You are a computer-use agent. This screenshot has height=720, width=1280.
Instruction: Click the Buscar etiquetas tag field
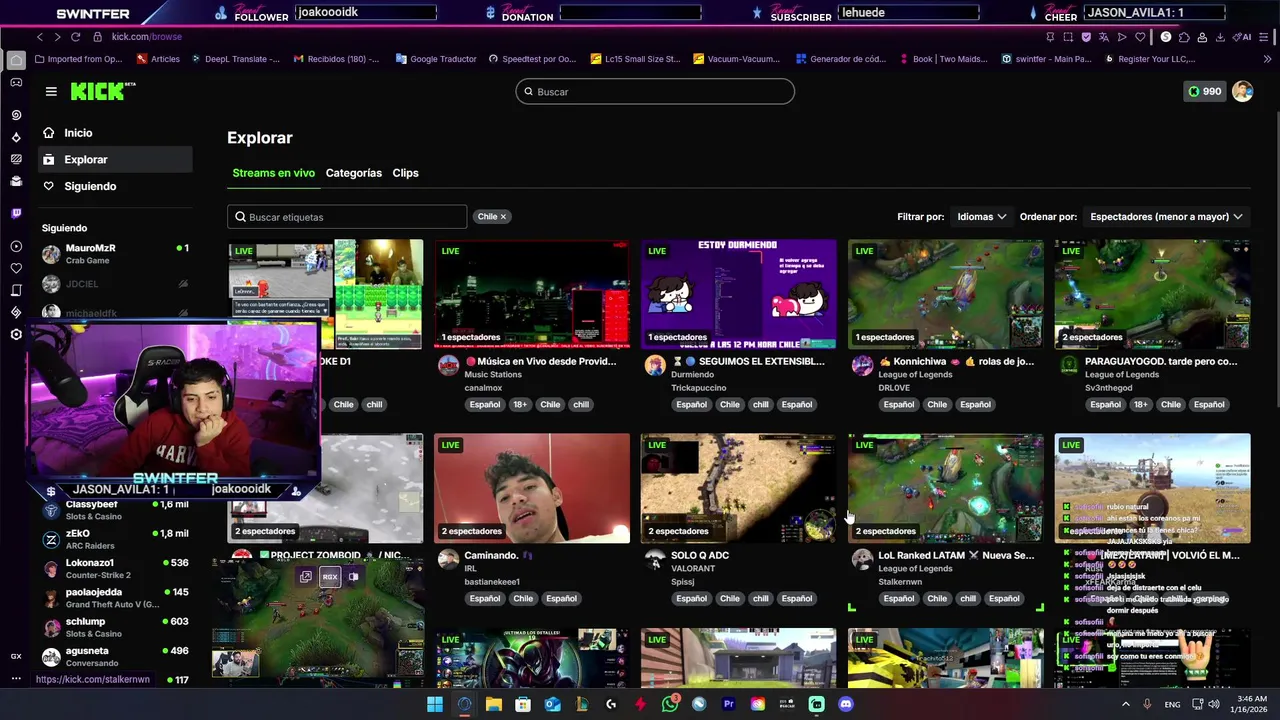pos(347,217)
